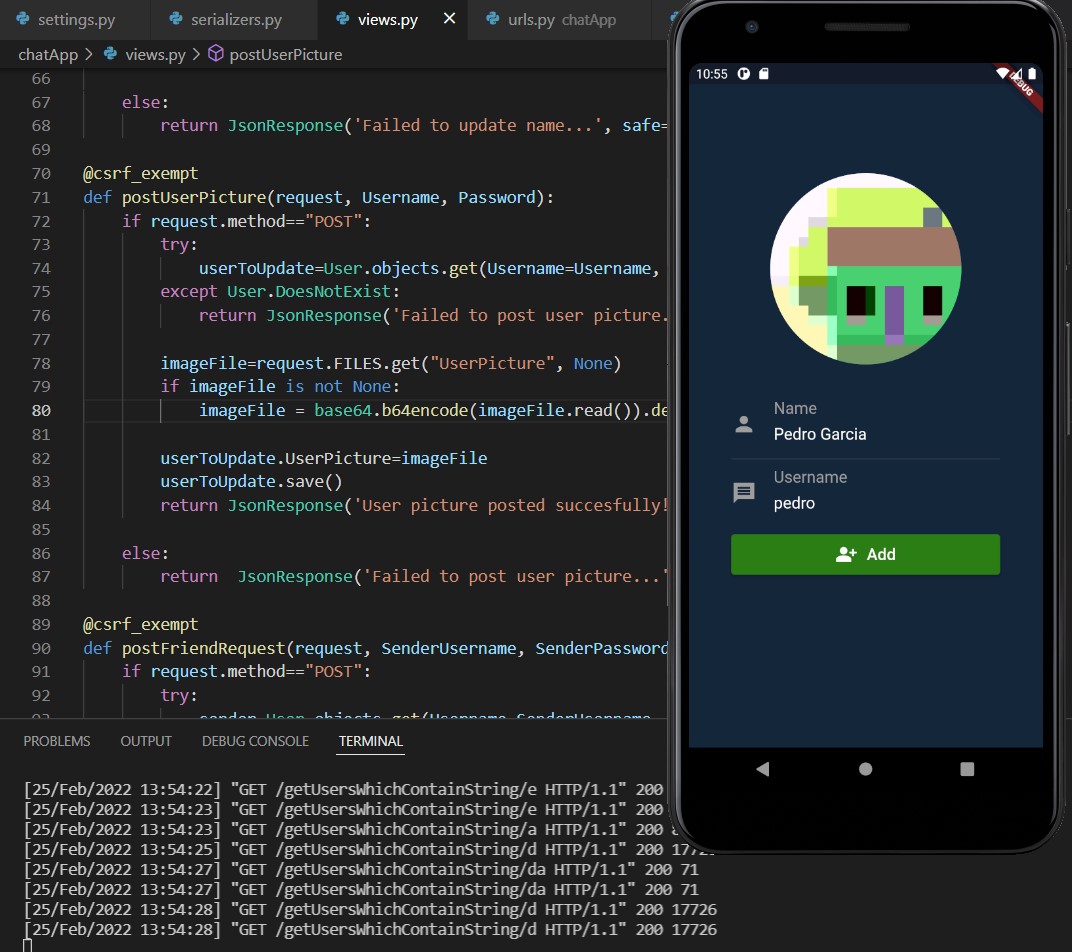
Task: Click the person icon beside Name
Action: coord(744,424)
